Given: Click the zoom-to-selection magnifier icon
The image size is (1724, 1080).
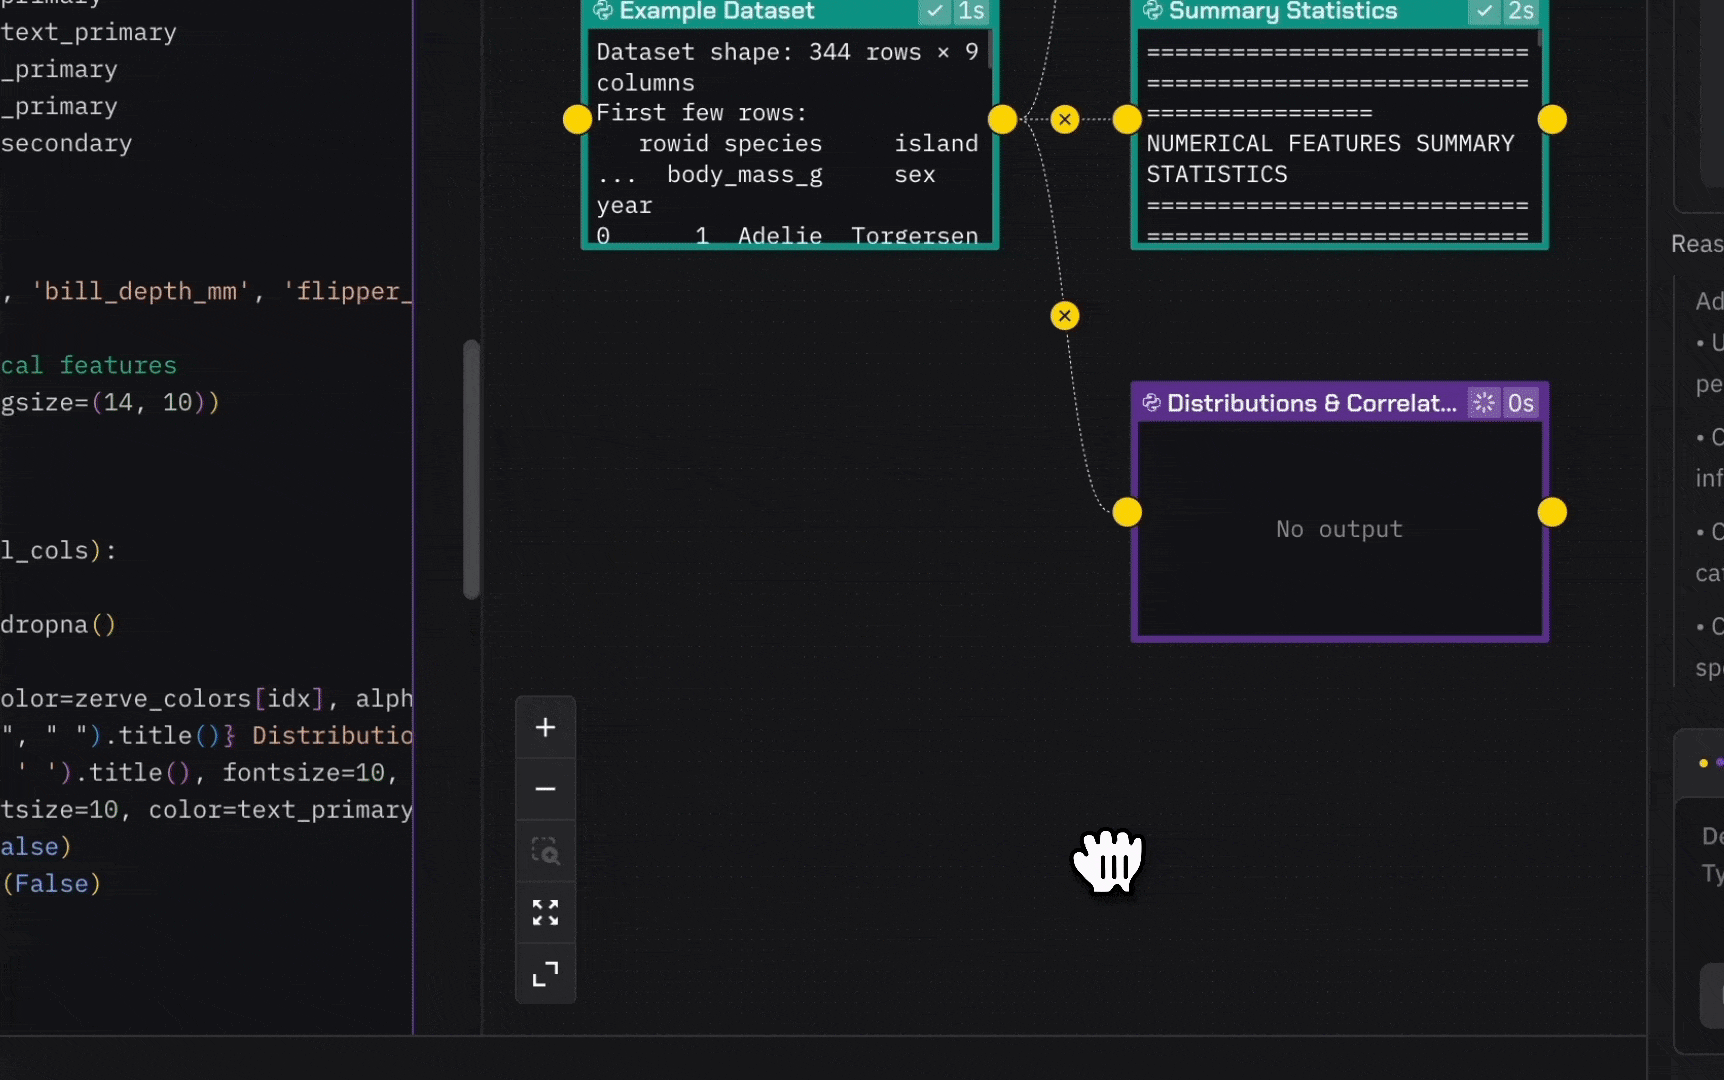Looking at the screenshot, I should click(x=545, y=851).
